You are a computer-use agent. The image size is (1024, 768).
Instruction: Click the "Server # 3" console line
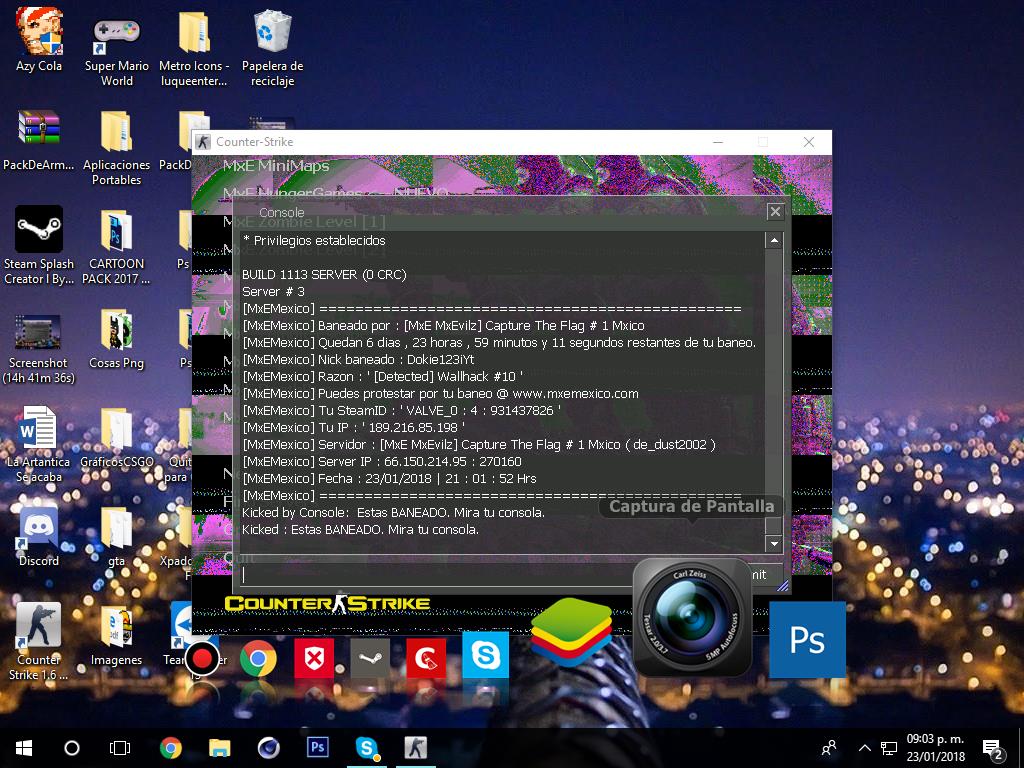point(273,291)
